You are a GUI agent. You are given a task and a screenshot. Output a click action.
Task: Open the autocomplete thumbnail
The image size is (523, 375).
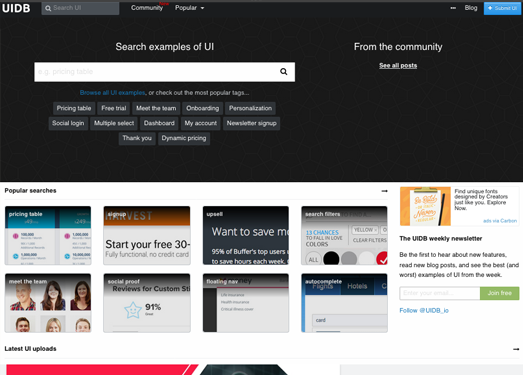[x=344, y=303]
